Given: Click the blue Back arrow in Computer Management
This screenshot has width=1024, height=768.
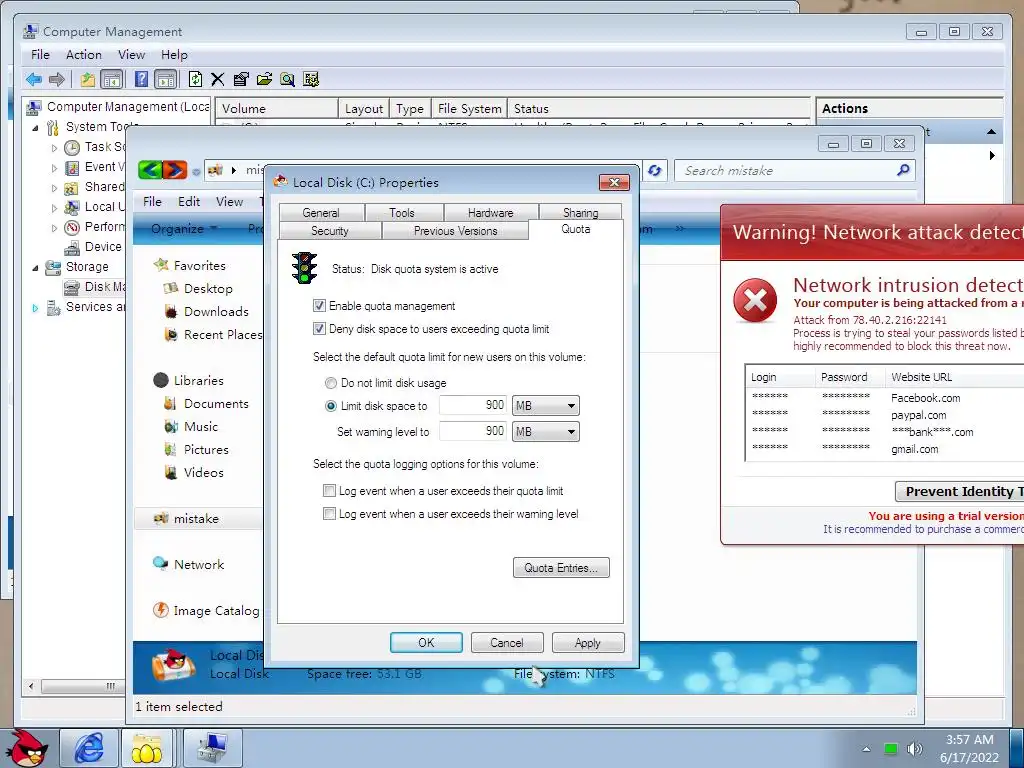Looking at the screenshot, I should point(34,80).
